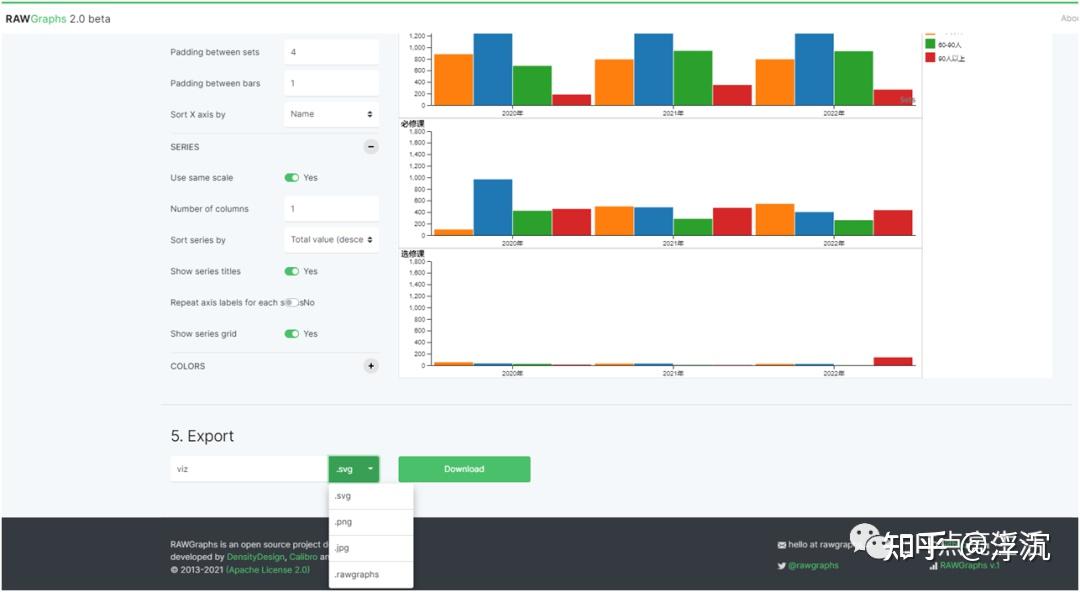Open the Sort series by dropdown
Image resolution: width=1080 pixels, height=592 pixels.
tap(331, 240)
